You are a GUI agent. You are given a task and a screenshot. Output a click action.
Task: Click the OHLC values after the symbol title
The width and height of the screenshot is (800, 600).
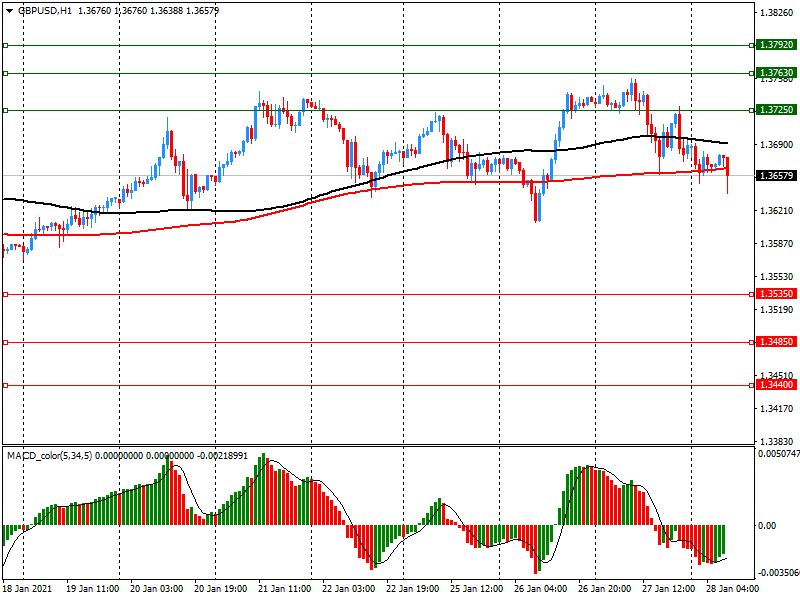pyautogui.click(x=148, y=11)
